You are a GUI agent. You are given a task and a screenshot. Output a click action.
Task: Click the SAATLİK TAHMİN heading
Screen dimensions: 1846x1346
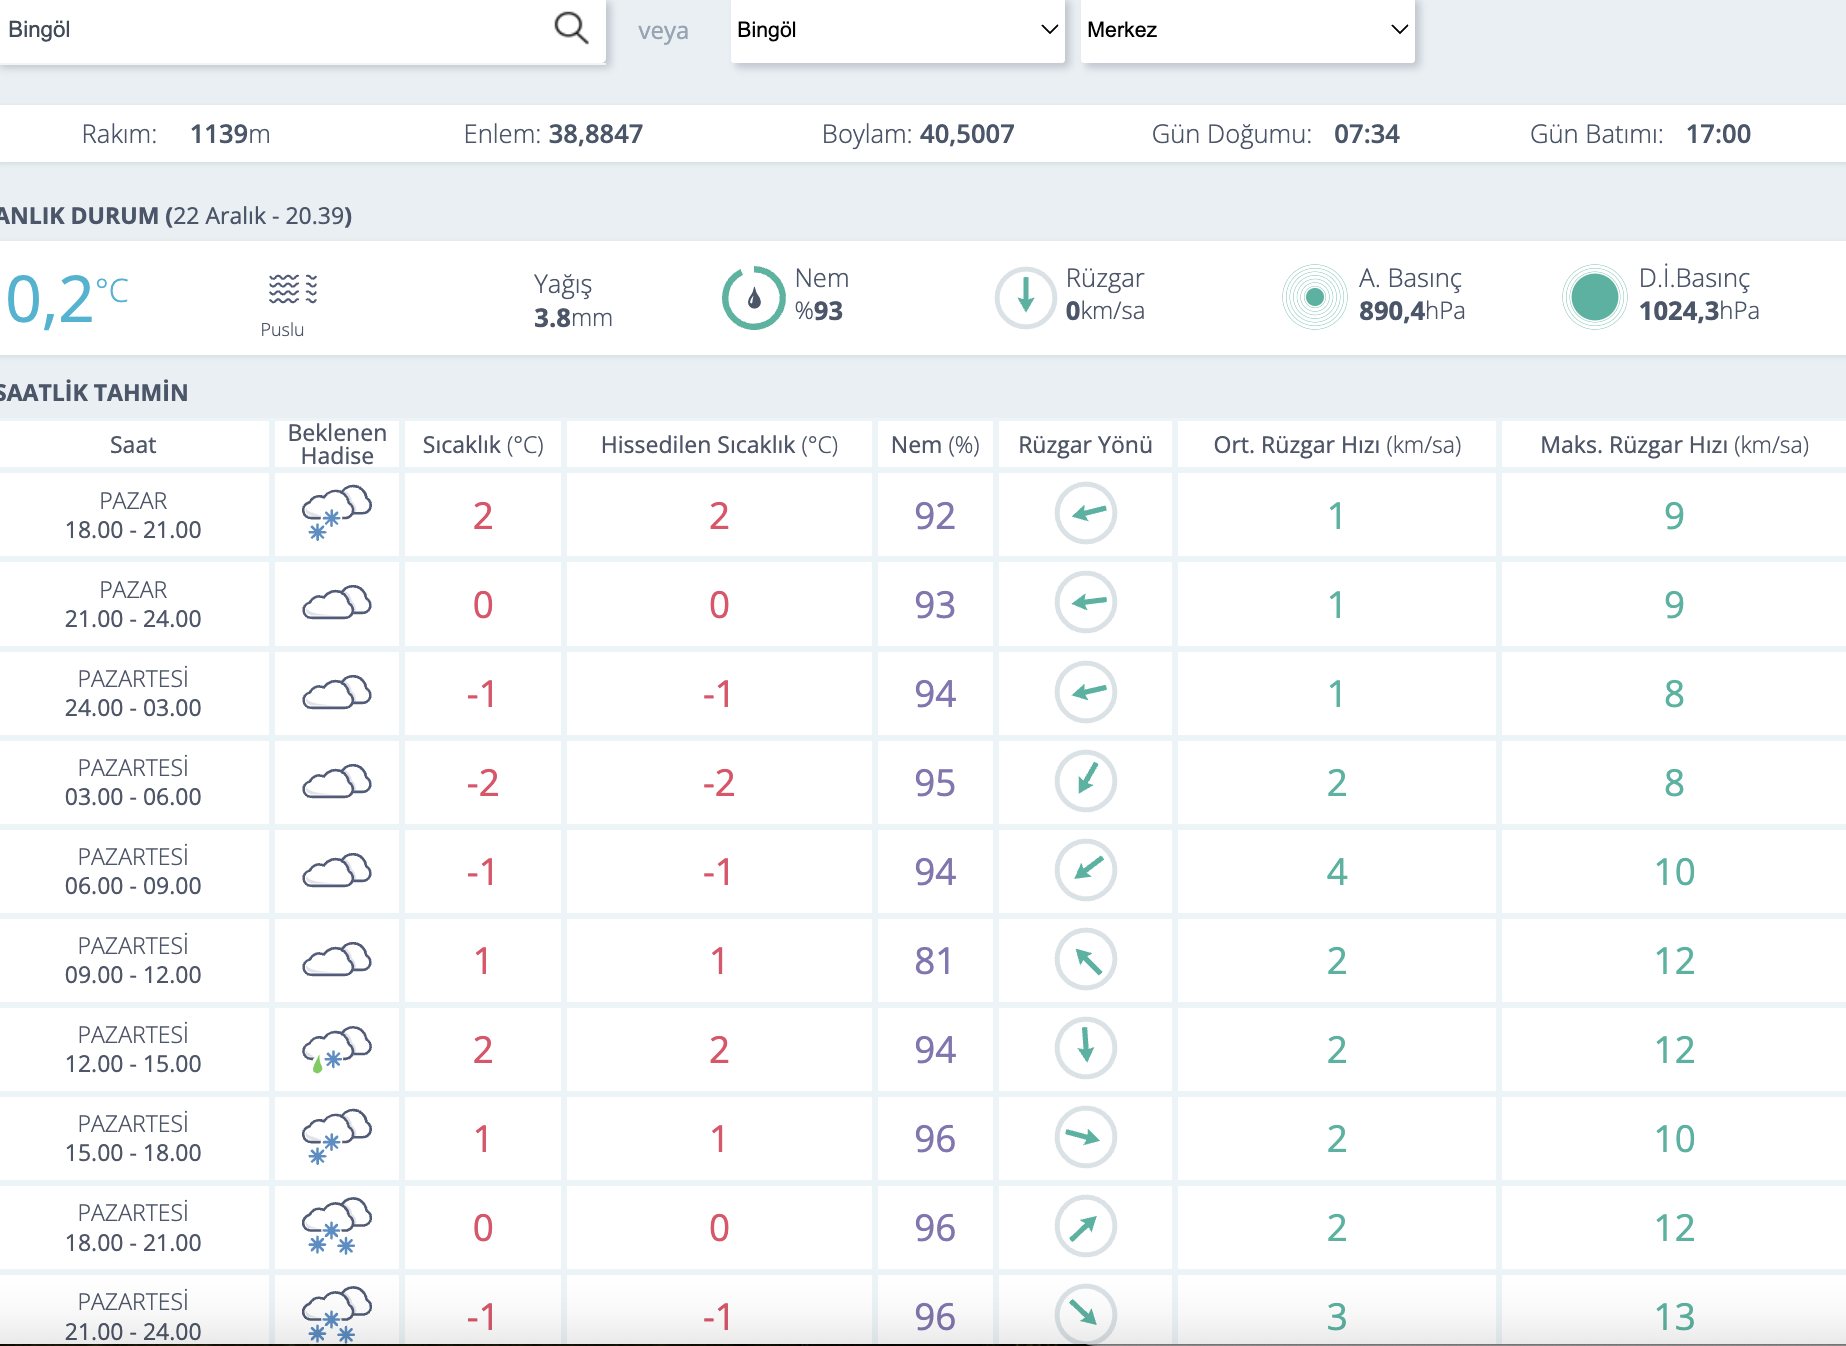pyautogui.click(x=93, y=393)
